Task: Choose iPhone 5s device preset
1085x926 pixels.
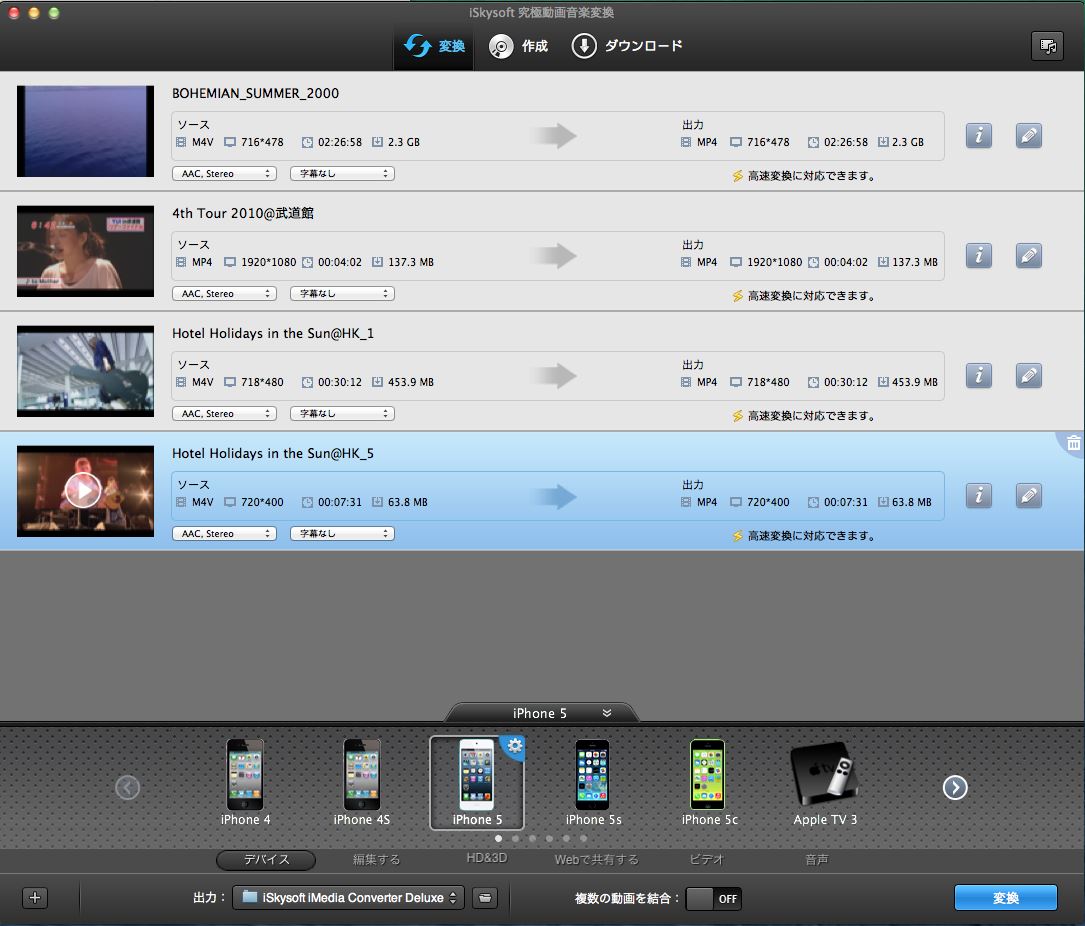Action: (x=593, y=782)
